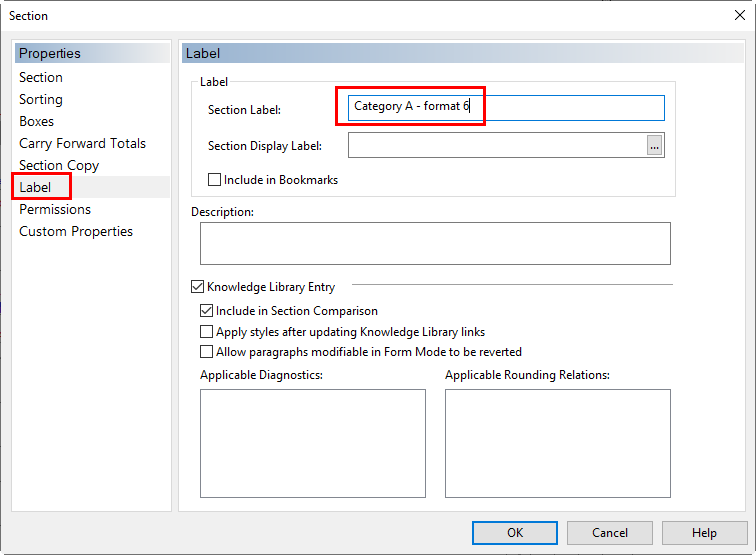
Task: Open Carry Forward Totals properties
Action: [82, 143]
